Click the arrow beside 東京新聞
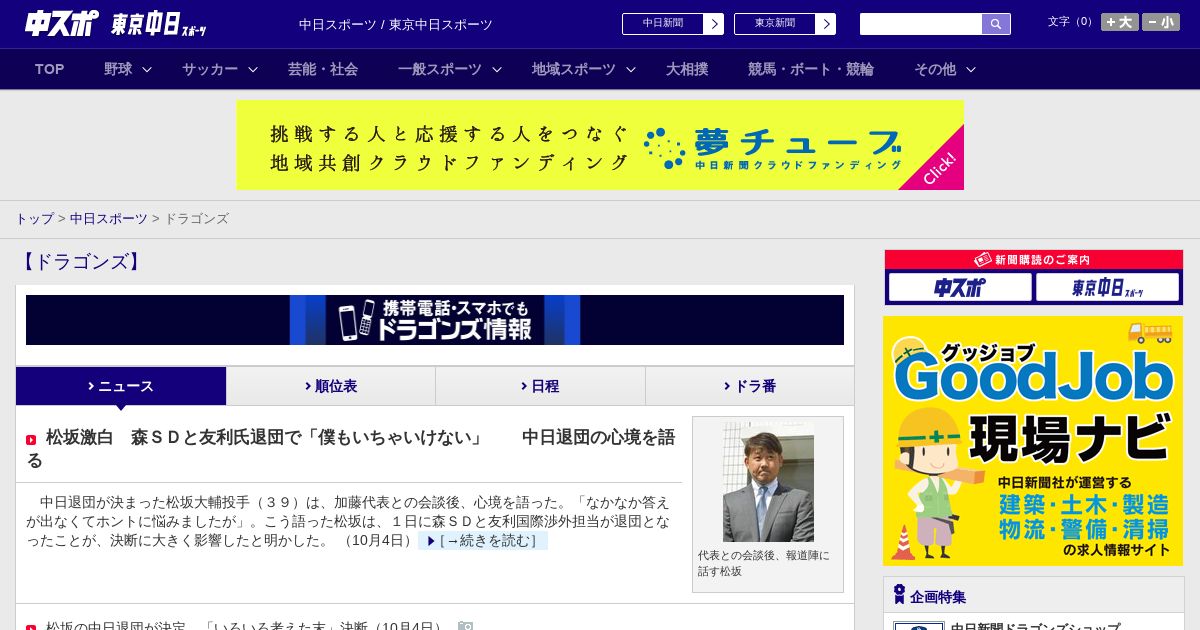The width and height of the screenshot is (1200, 630). pos(826,24)
